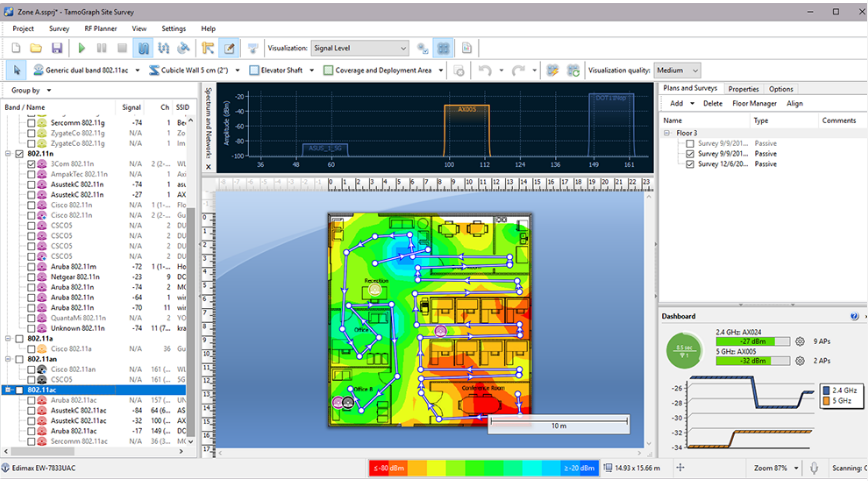Image resolution: width=868 pixels, height=481 pixels.
Task: Open settings gear for 5 GHz AX005
Action: 799,361
